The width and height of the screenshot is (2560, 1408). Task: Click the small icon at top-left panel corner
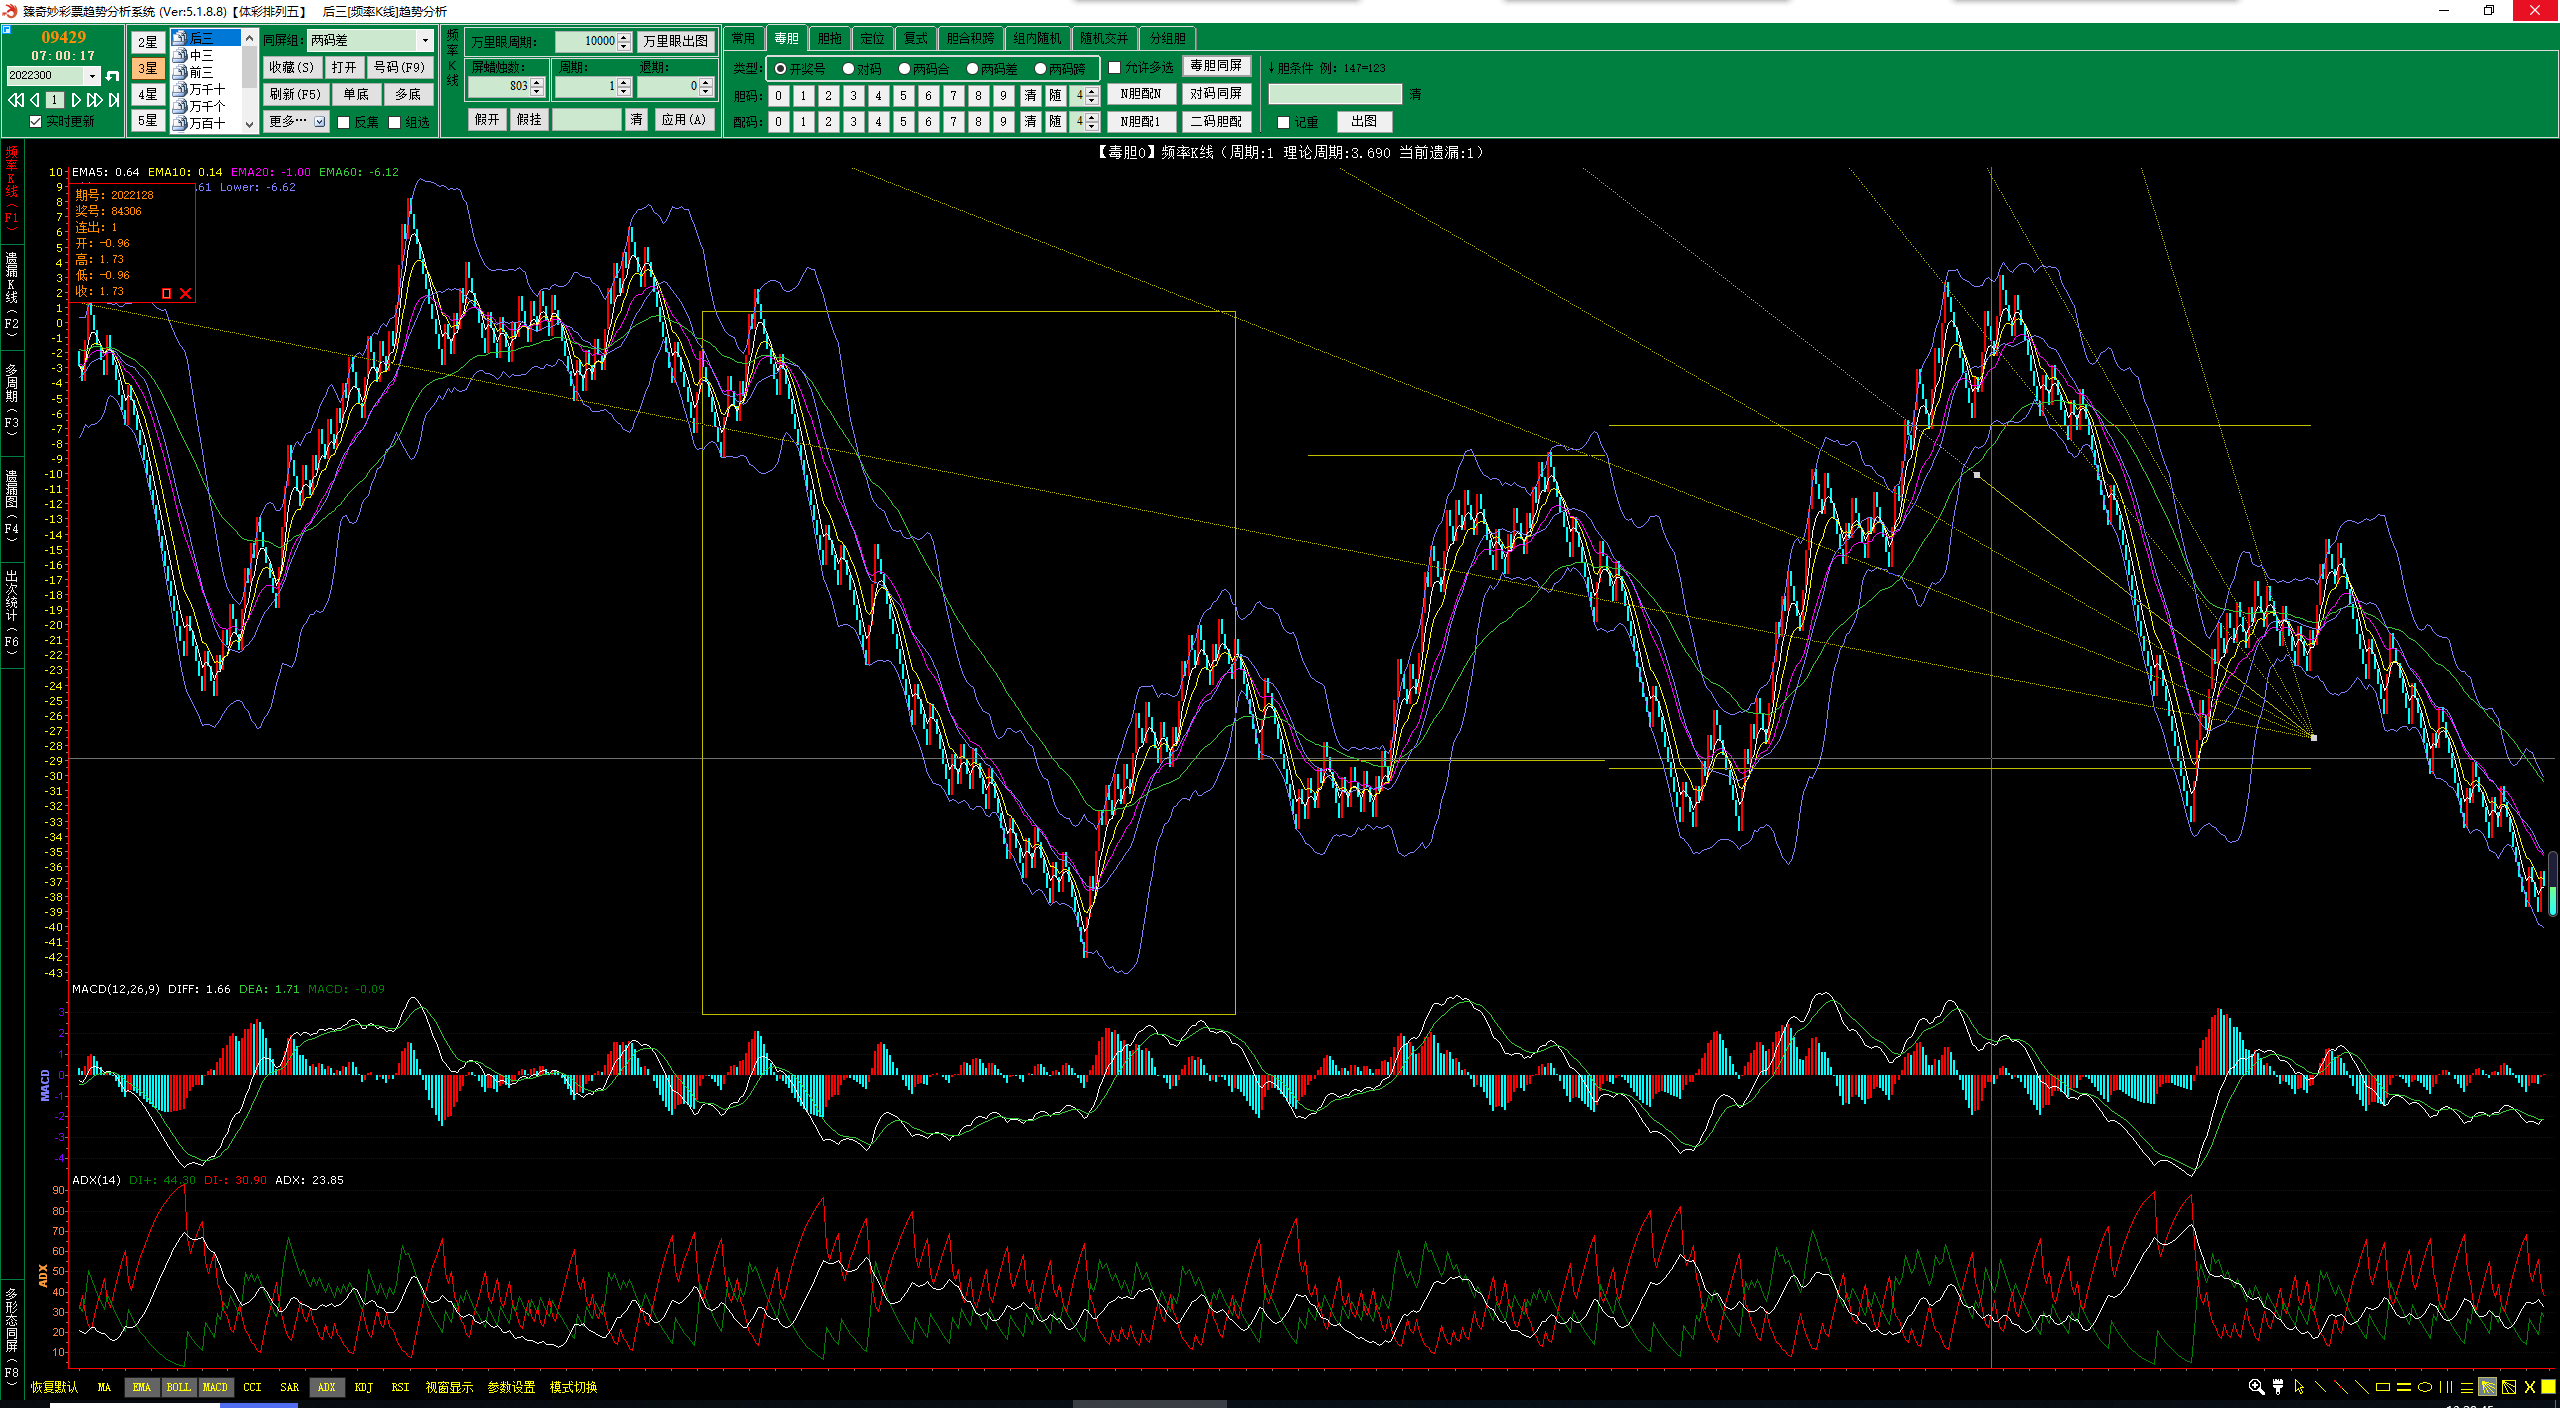click(7, 29)
